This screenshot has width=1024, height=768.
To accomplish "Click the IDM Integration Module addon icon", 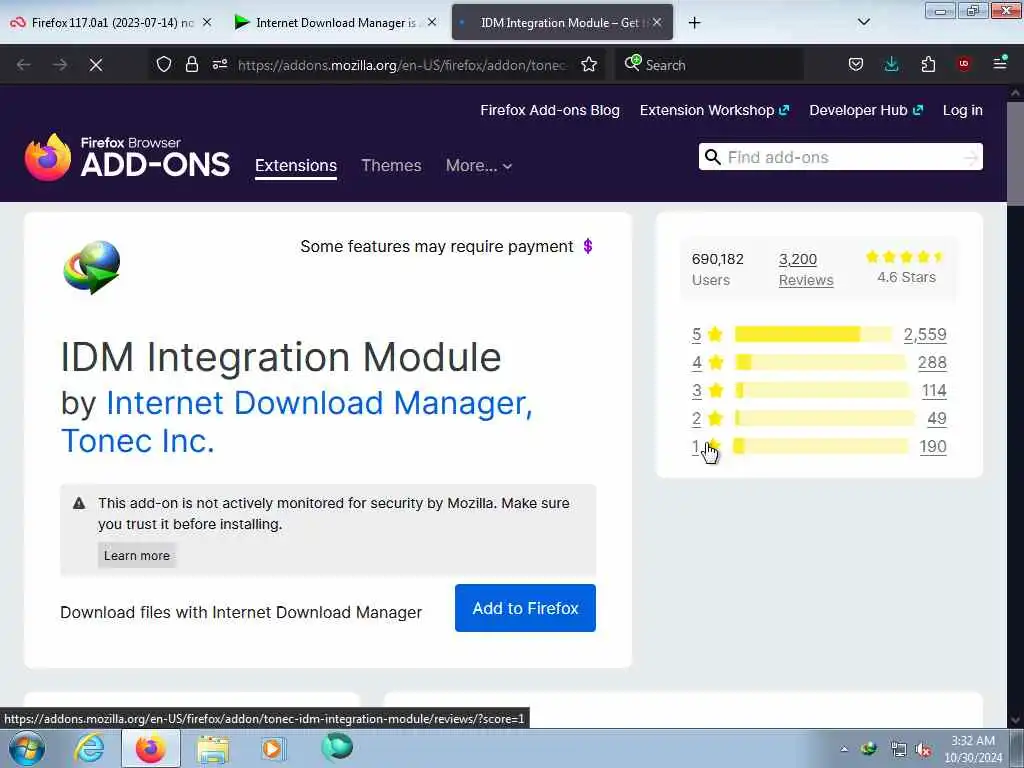I will (x=91, y=267).
